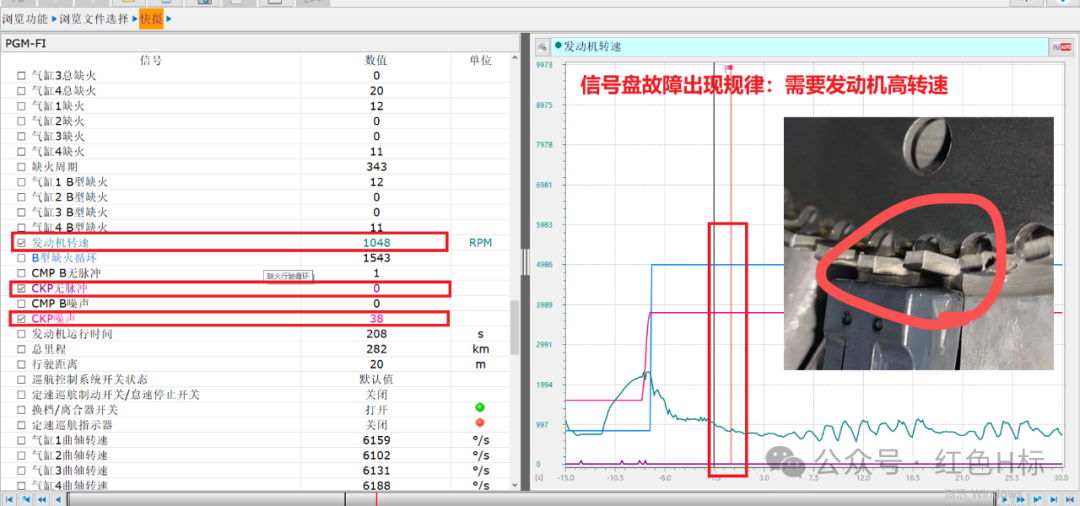Image resolution: width=1080 pixels, height=506 pixels.
Task: Click the 气缸4总缺火 value 20
Action: [x=376, y=91]
